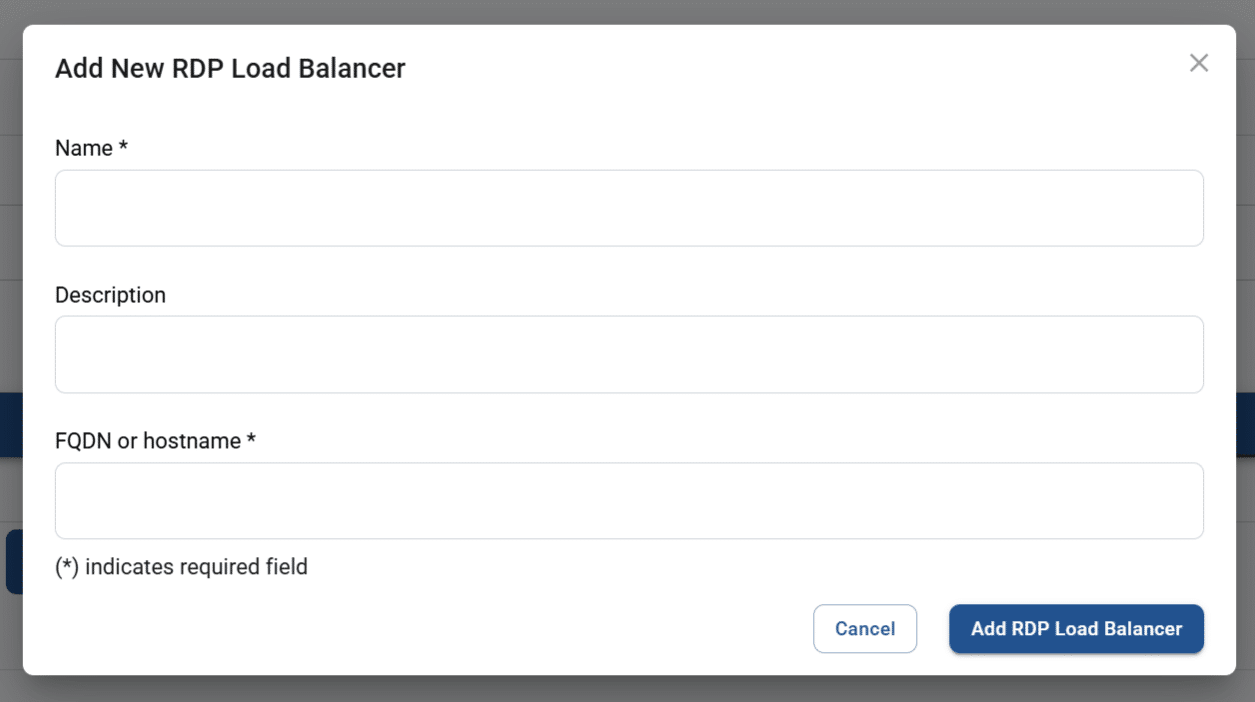This screenshot has width=1255, height=702.
Task: Click the asterisk next to Name
Action: coord(121,143)
